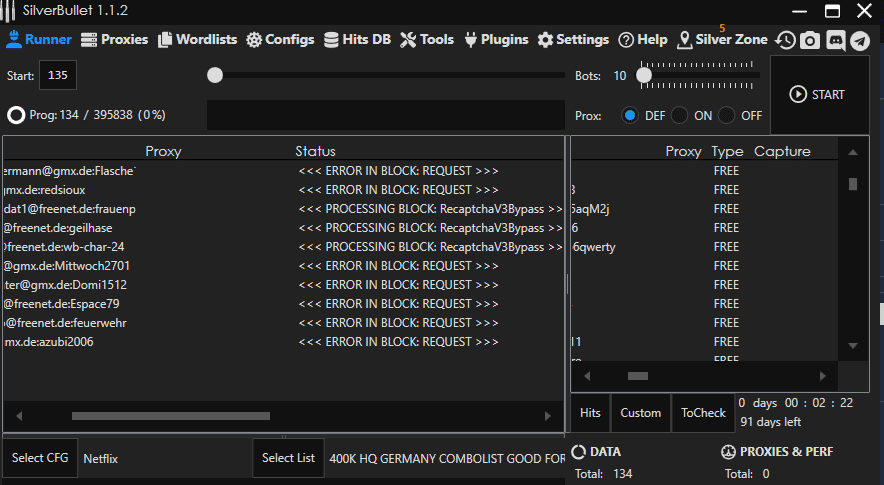Click the Select List button

point(288,458)
